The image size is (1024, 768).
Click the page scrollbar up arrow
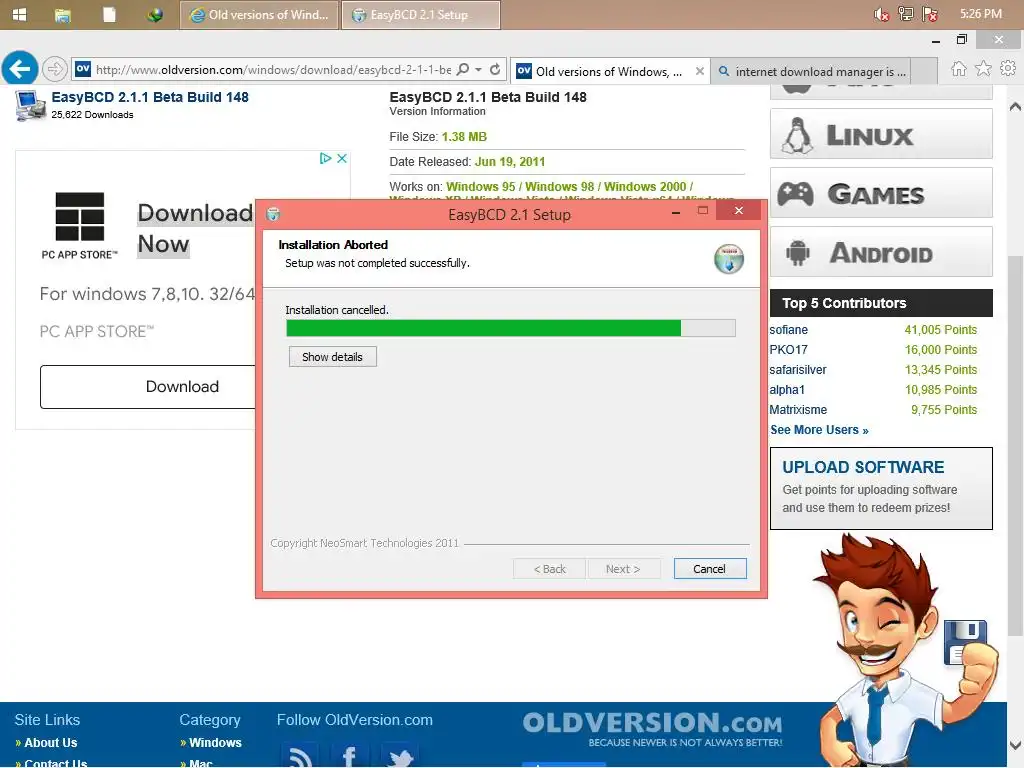tap(1015, 106)
